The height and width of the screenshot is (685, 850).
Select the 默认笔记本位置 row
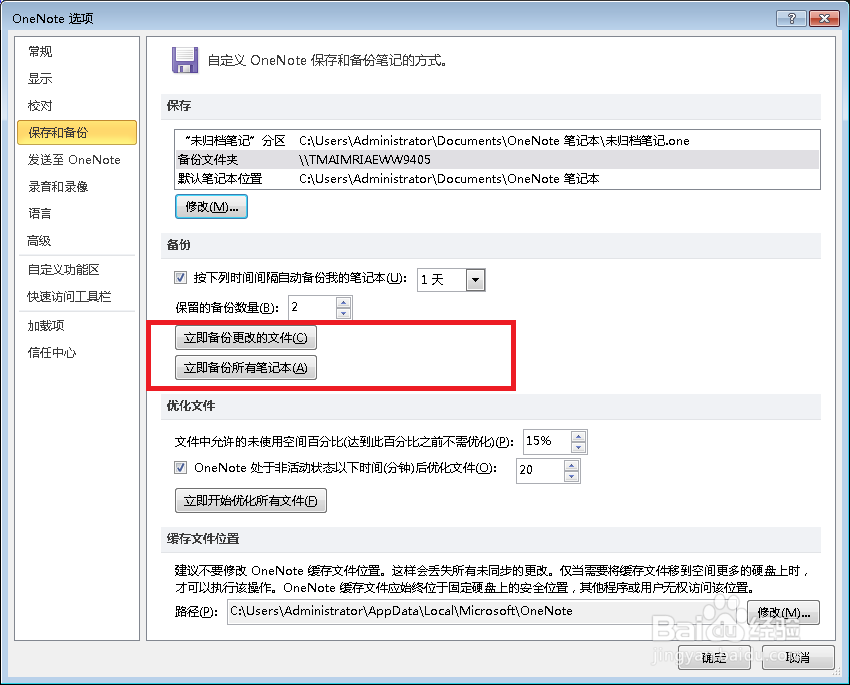click(497, 179)
